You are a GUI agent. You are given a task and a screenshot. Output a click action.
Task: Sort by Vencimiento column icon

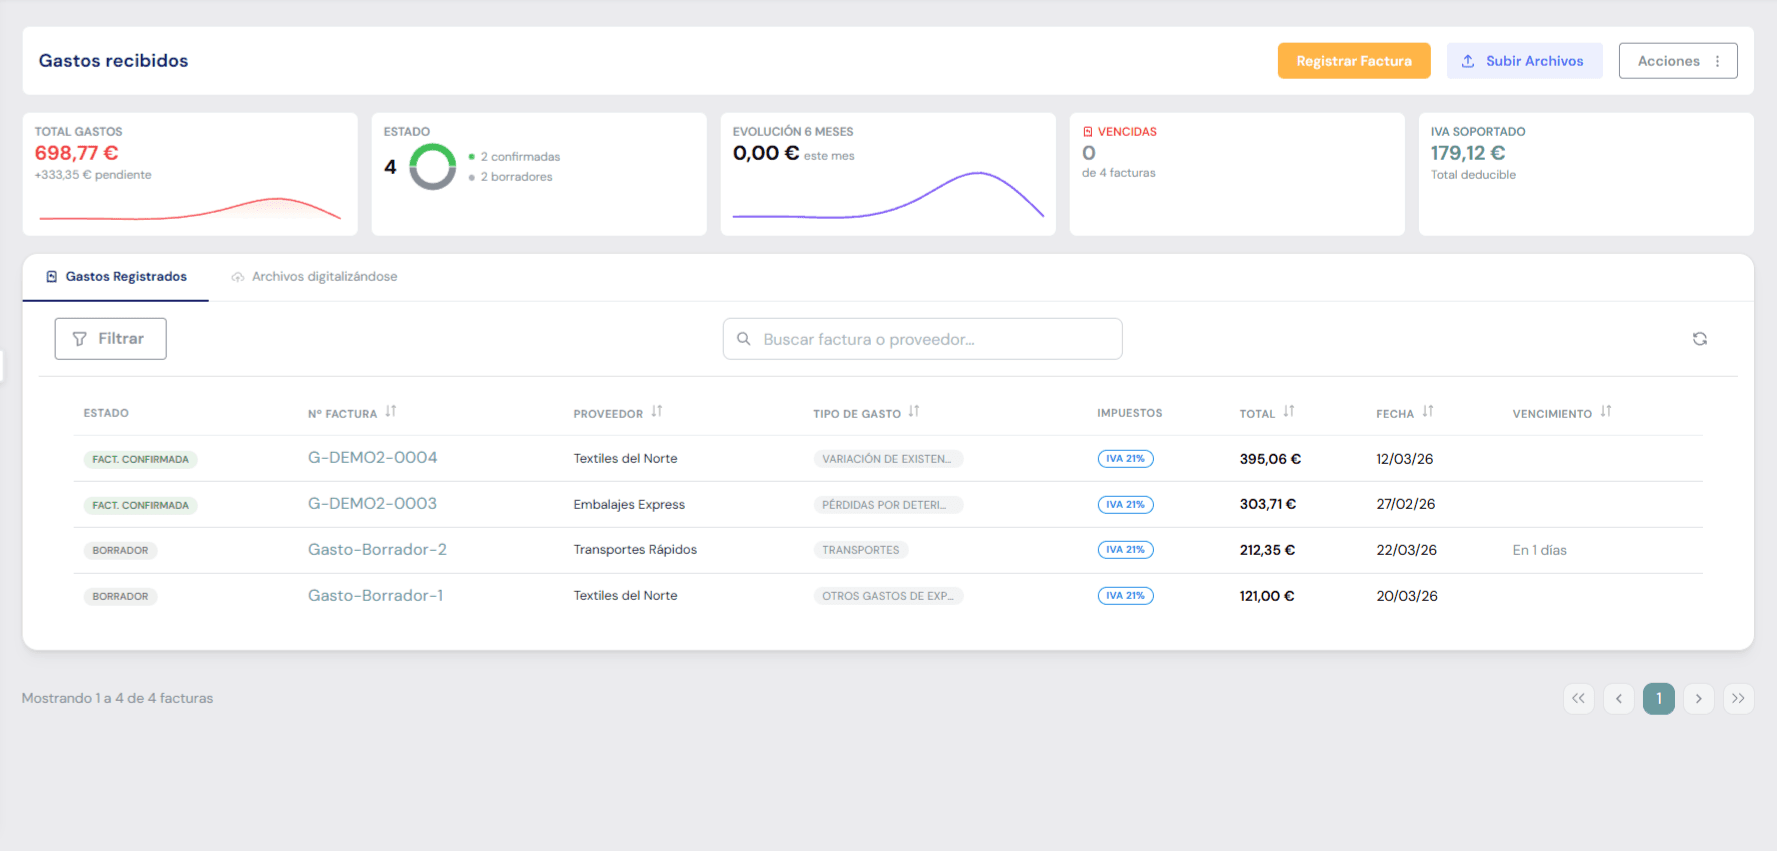pos(1606,412)
